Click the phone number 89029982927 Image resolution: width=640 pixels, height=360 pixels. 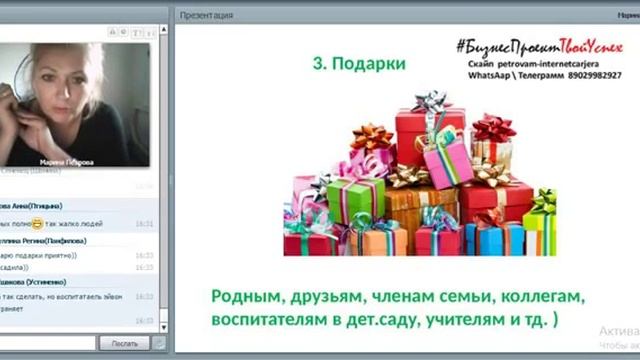point(595,76)
